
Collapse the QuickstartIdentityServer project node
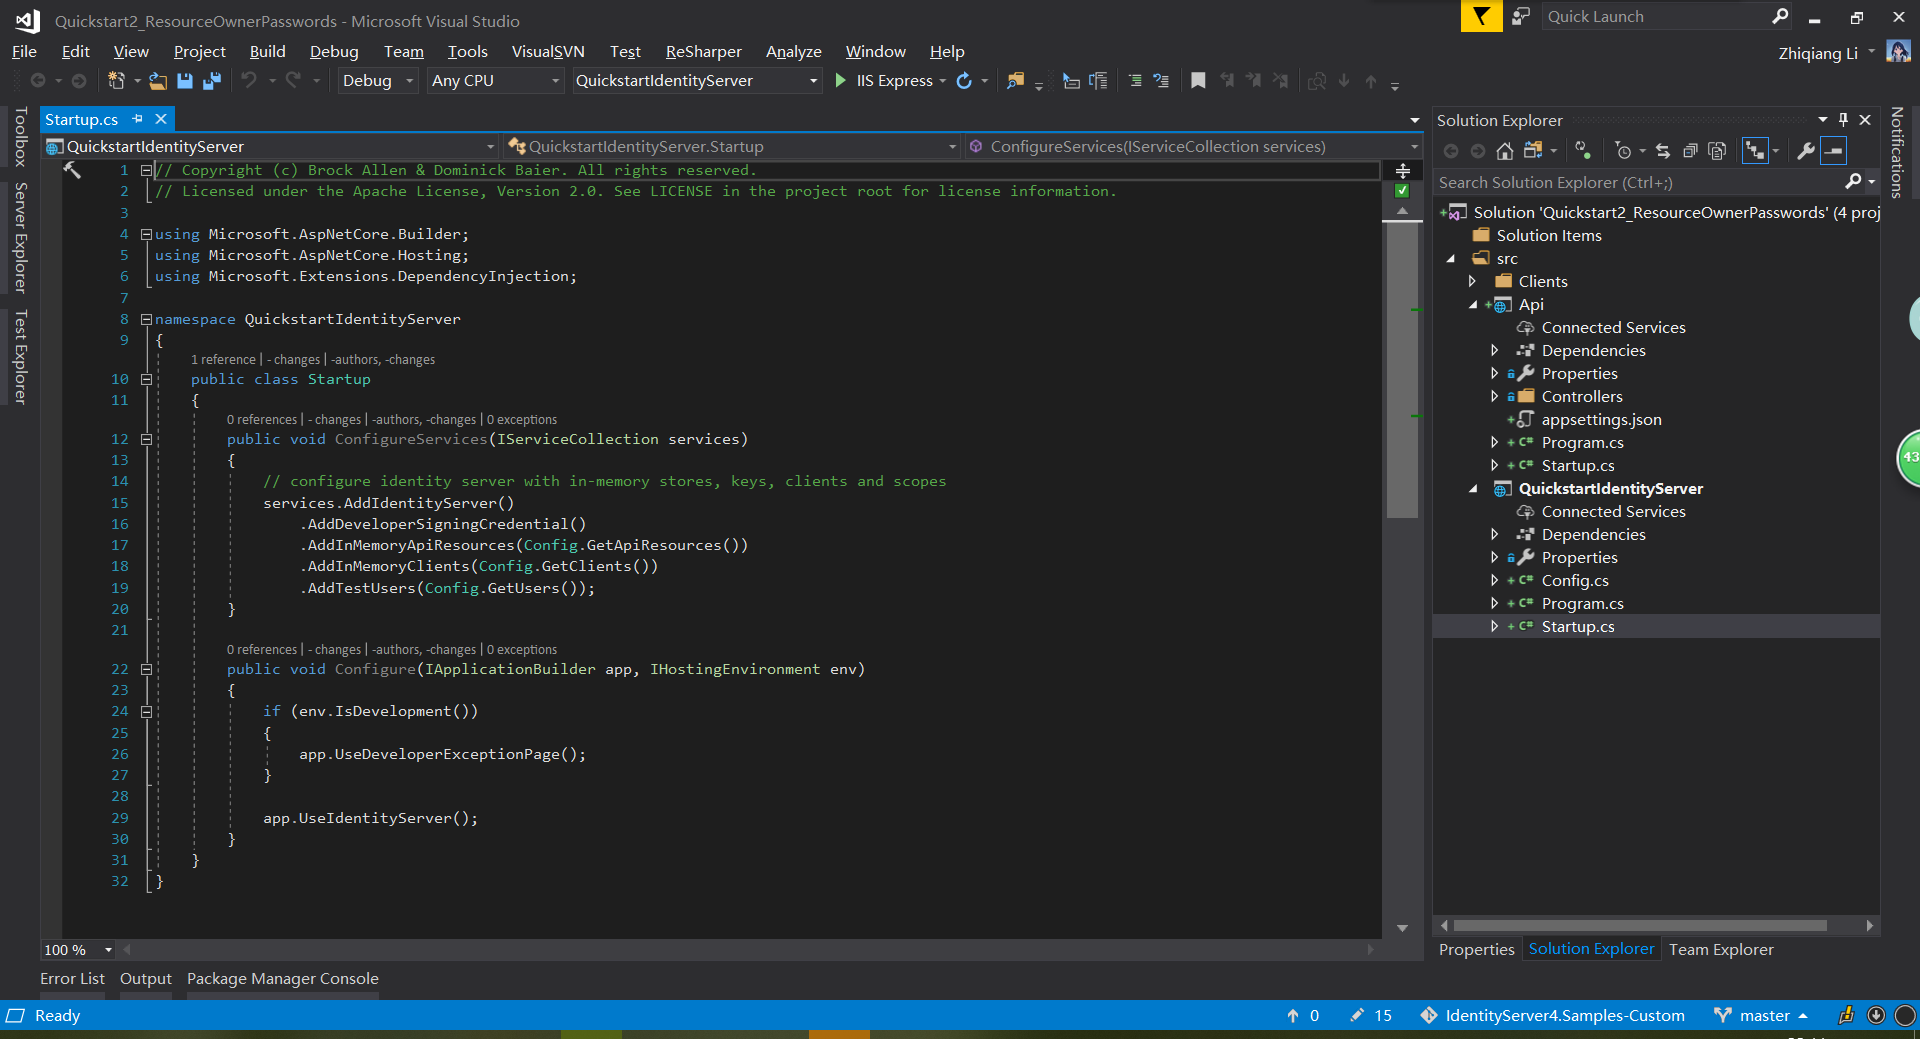[1473, 489]
